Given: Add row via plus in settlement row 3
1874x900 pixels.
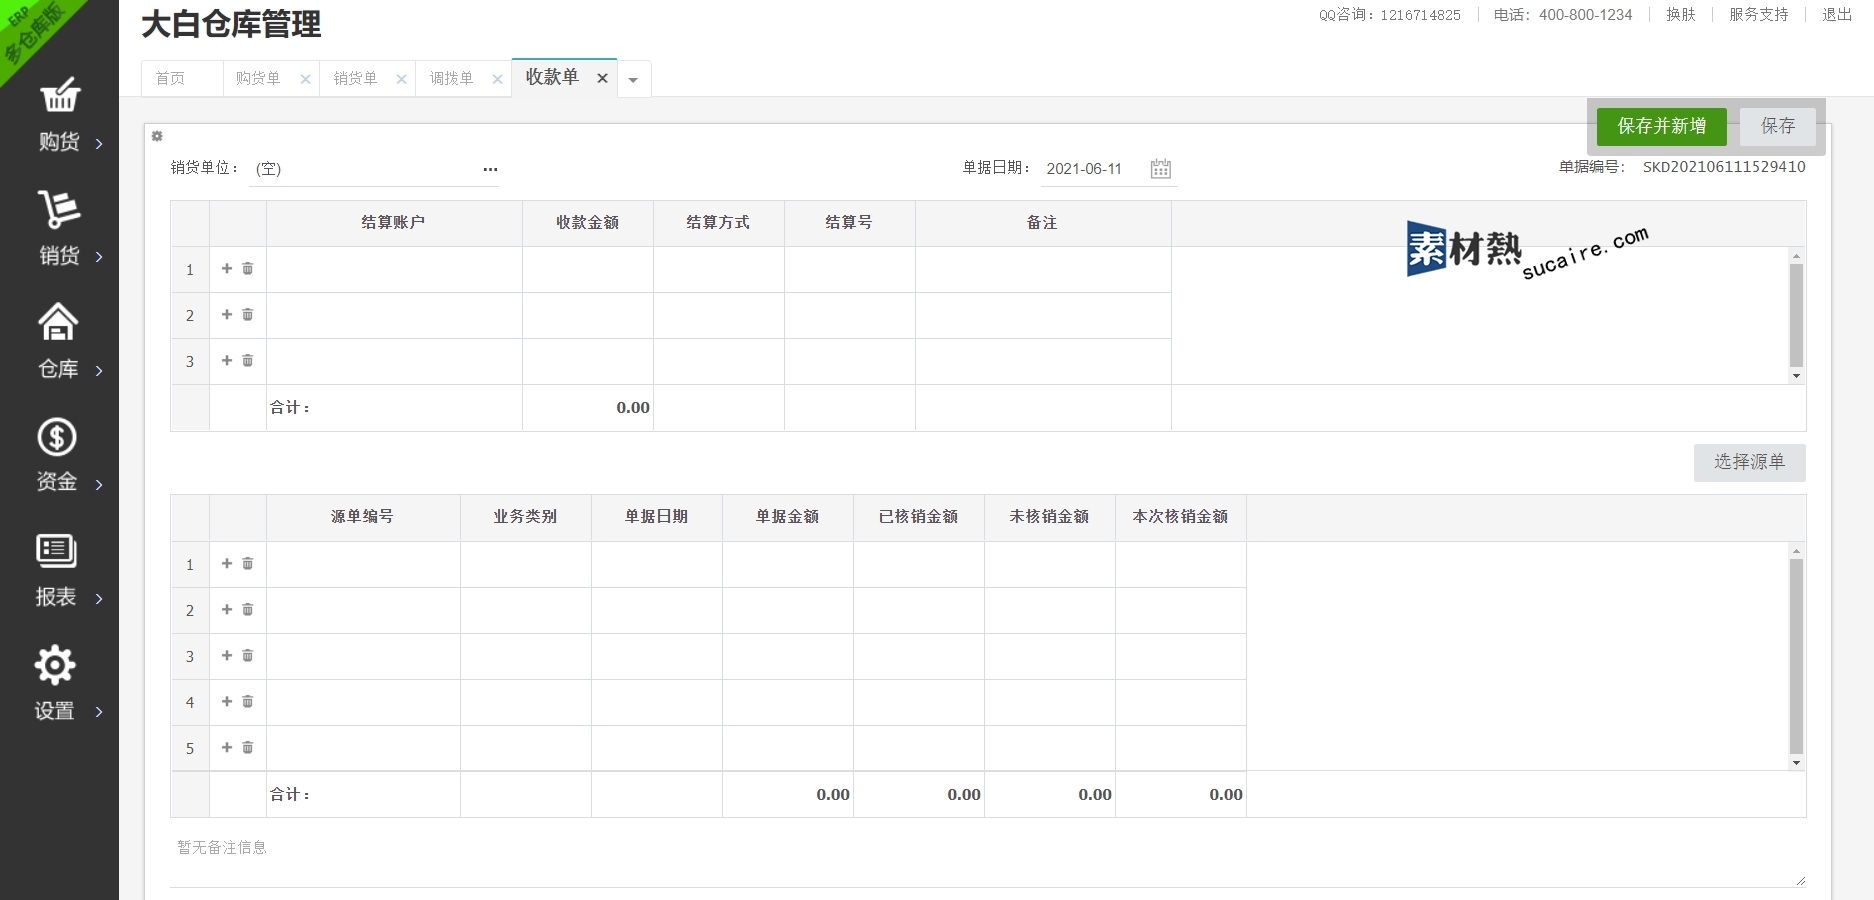Looking at the screenshot, I should (x=227, y=360).
